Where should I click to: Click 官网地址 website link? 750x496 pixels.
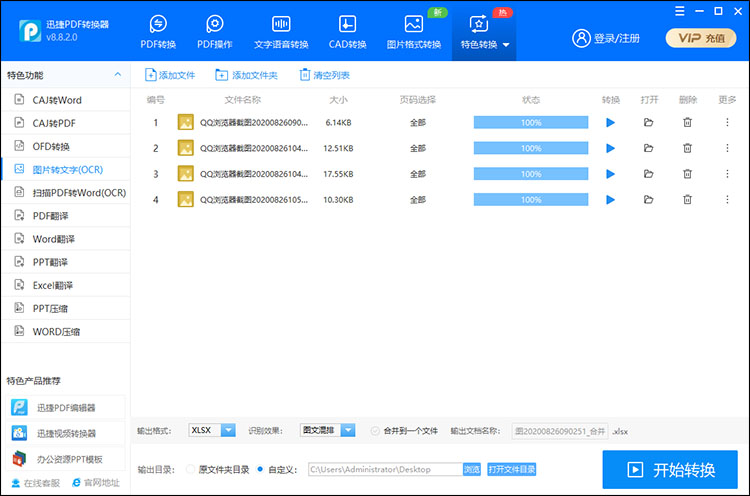(96, 483)
